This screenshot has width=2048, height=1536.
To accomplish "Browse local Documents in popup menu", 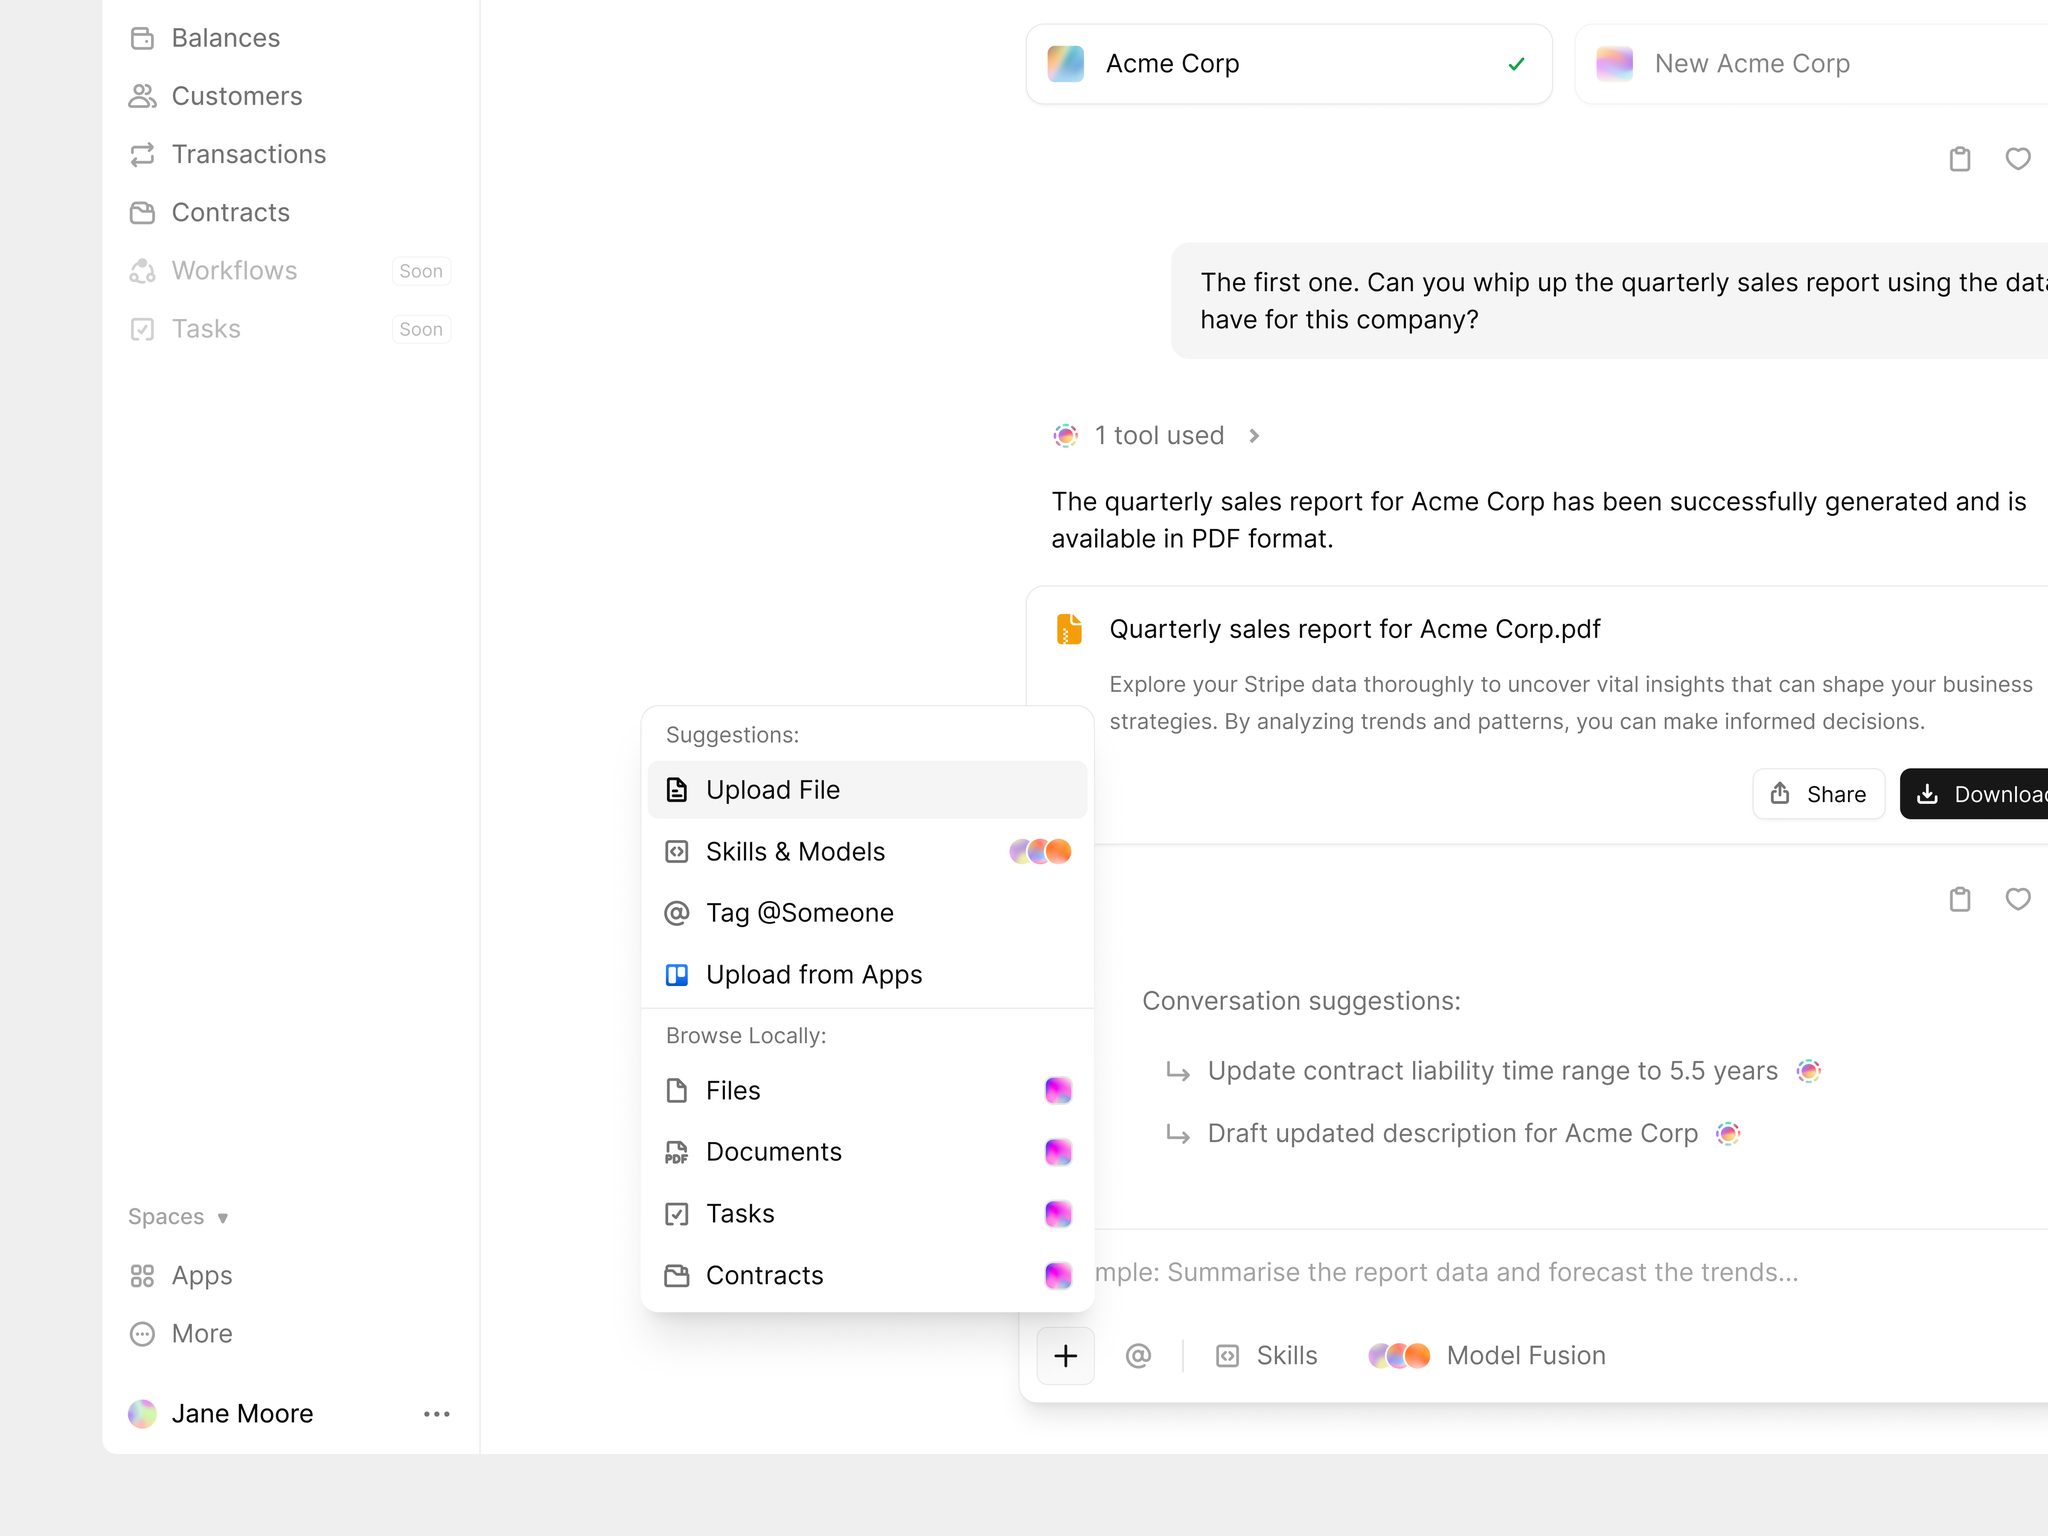I will 867,1152.
